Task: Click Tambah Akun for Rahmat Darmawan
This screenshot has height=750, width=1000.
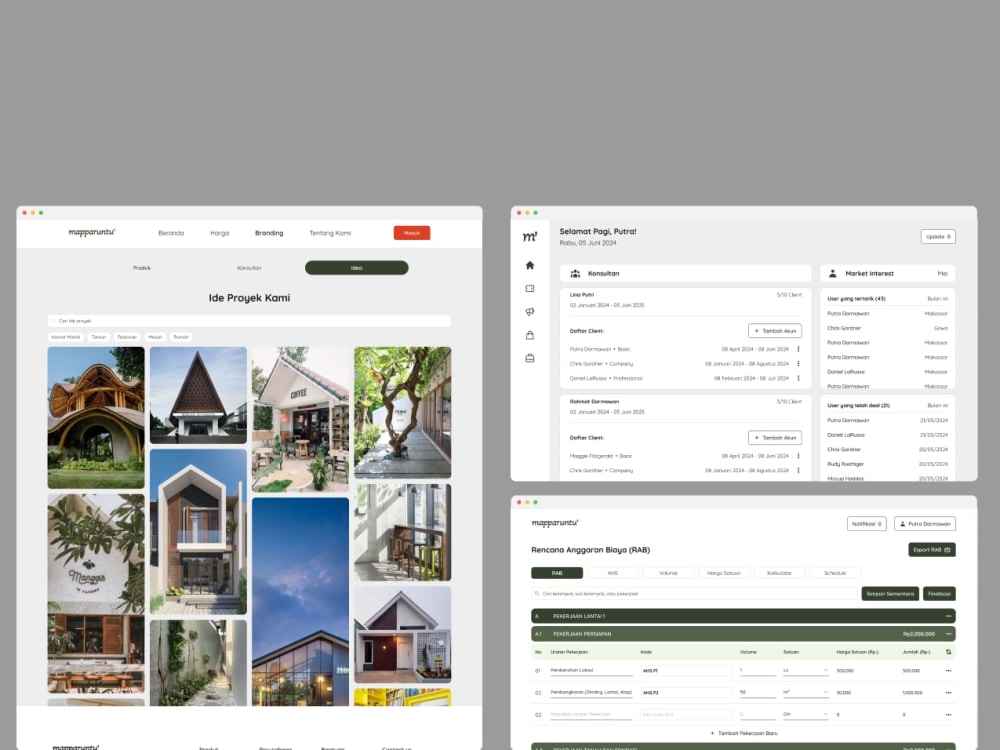Action: pyautogui.click(x=775, y=438)
